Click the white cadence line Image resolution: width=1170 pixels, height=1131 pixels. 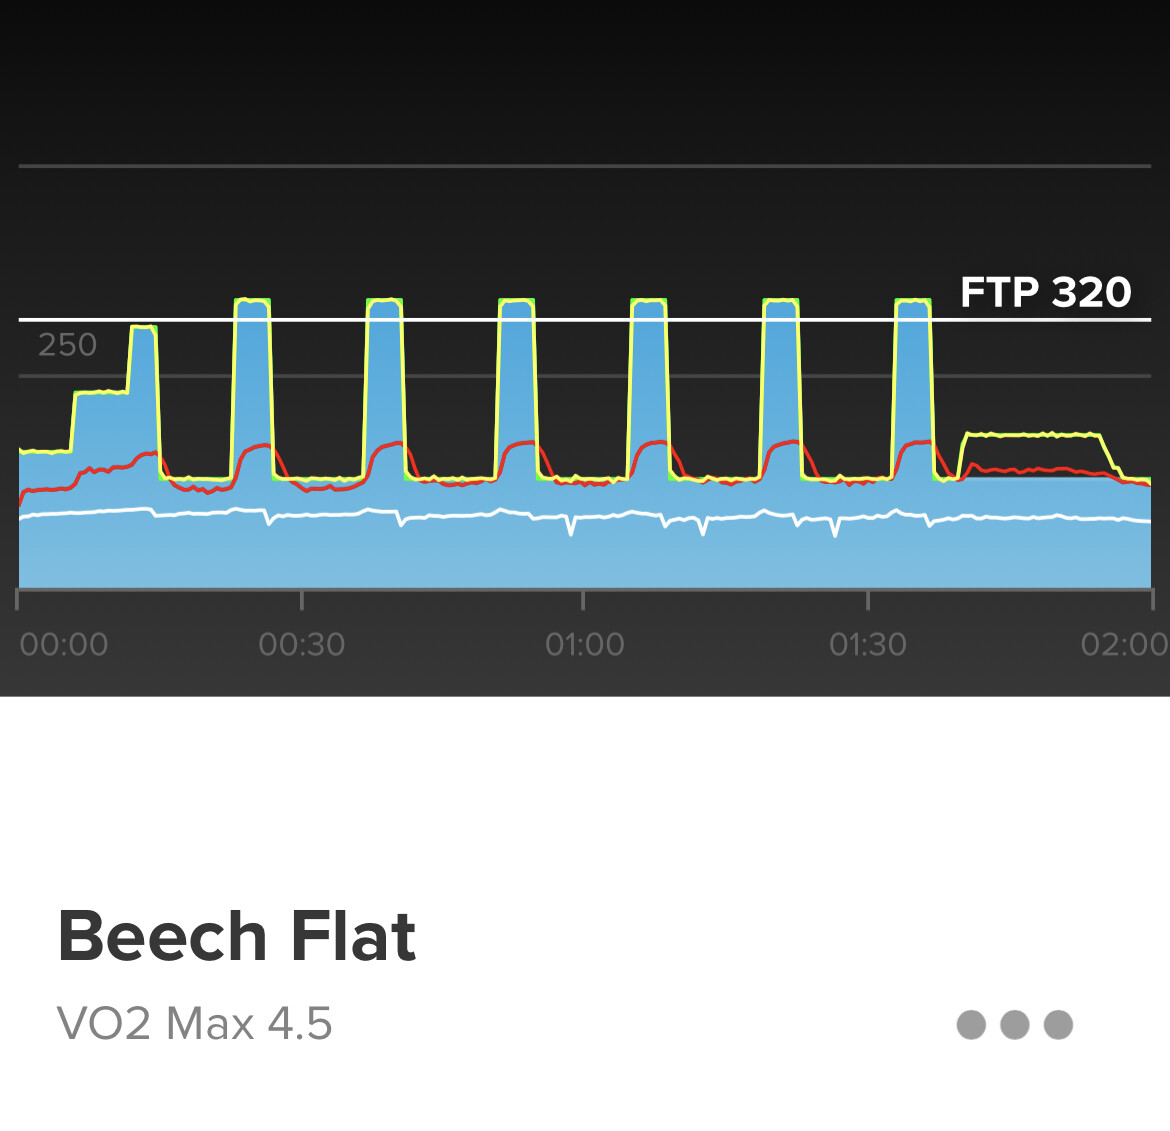pos(584,516)
